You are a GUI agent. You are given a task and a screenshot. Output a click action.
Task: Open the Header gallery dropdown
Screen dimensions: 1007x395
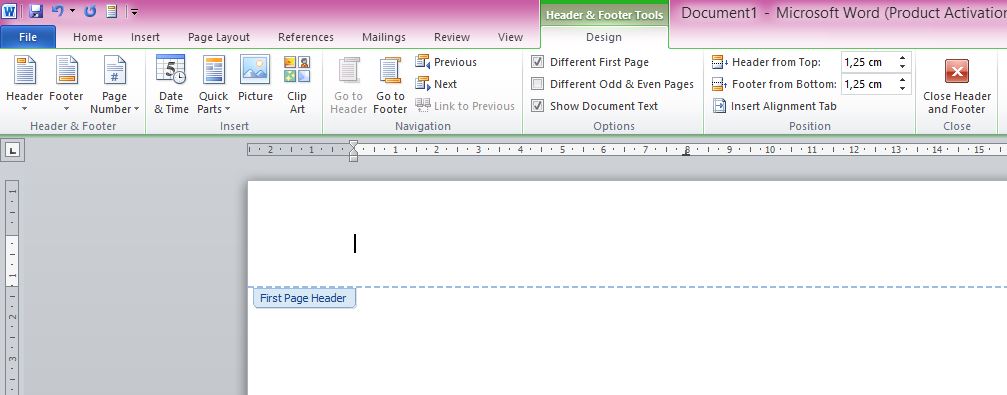click(24, 84)
